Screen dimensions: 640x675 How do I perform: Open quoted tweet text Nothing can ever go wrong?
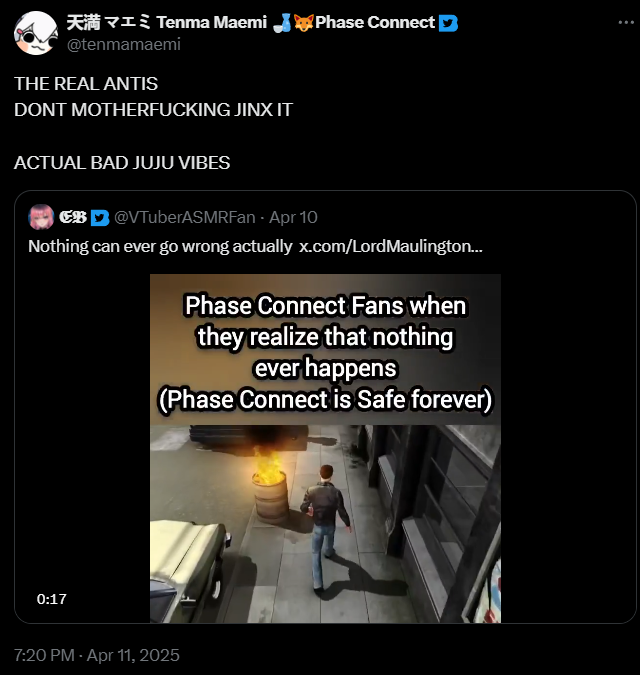click(x=160, y=246)
